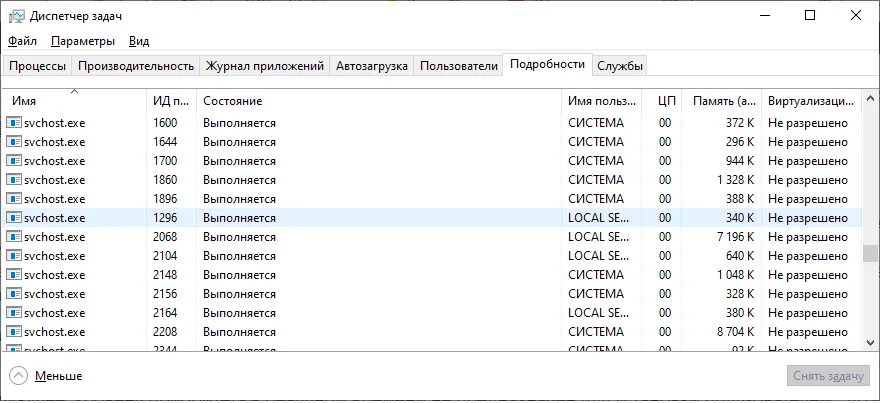The image size is (881, 403).
Task: Click the collapse arrow icon beside Меньше
Action: click(19, 376)
